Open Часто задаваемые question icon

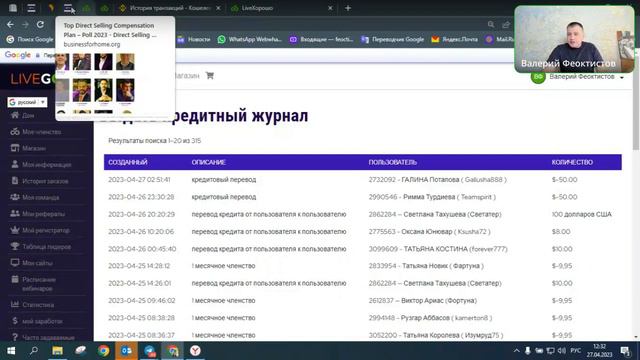(x=15, y=337)
